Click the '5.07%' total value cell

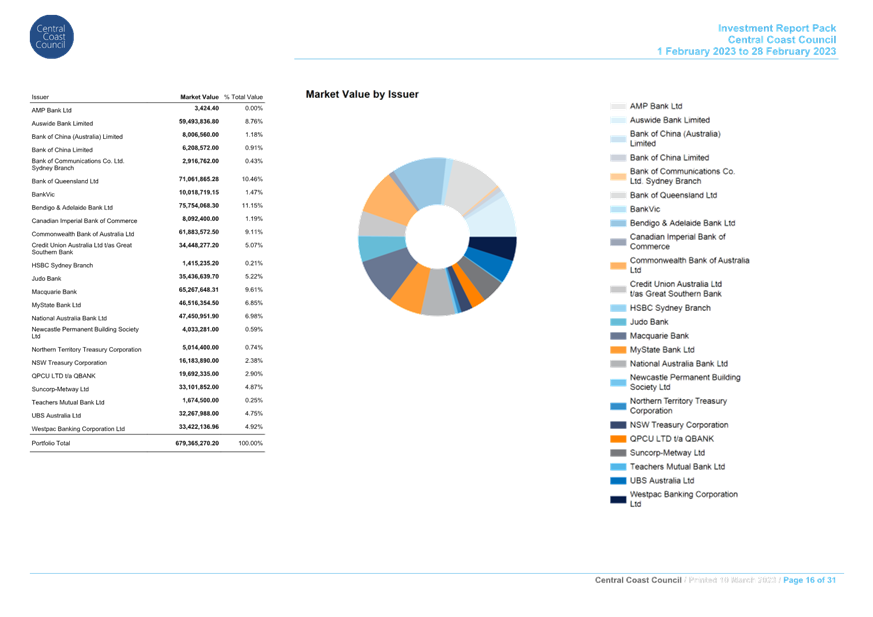tap(254, 245)
